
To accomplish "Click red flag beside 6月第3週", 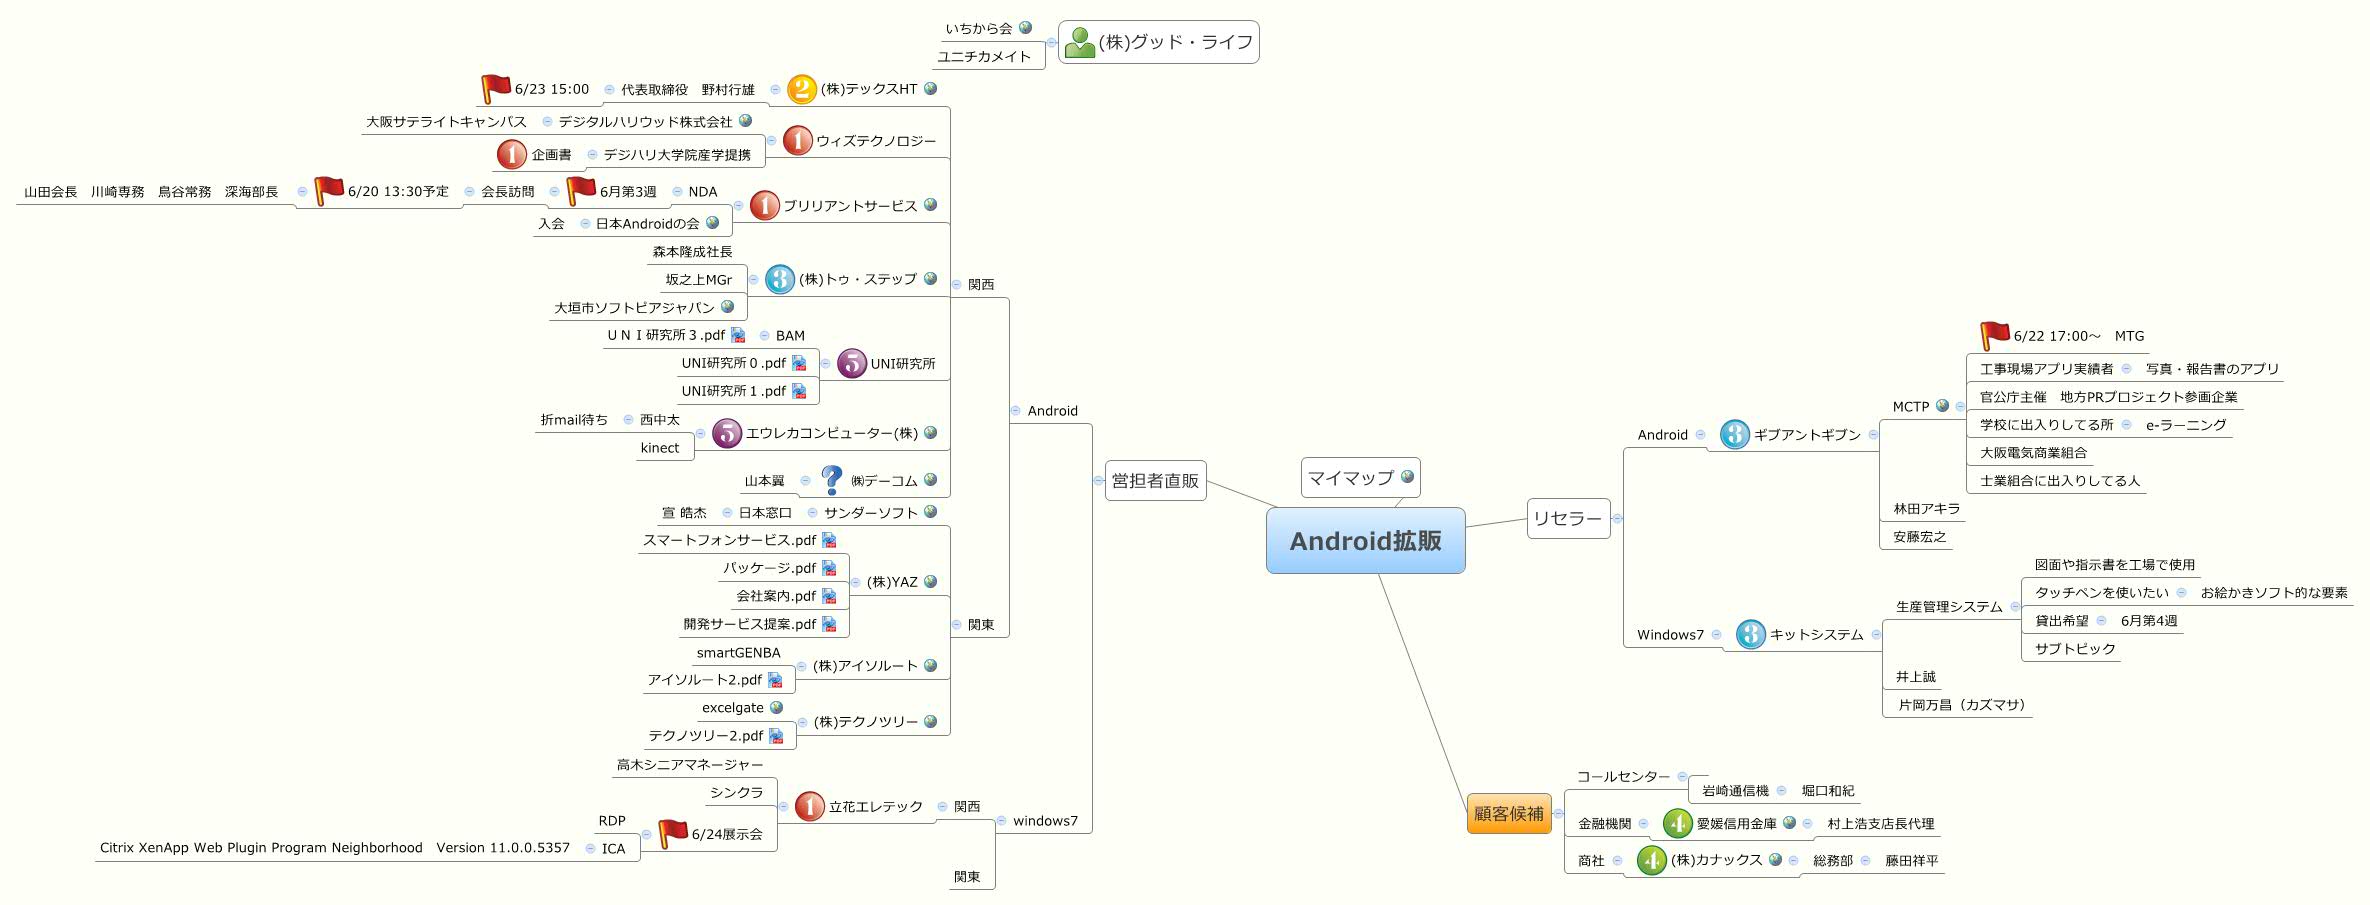I will pos(581,191).
